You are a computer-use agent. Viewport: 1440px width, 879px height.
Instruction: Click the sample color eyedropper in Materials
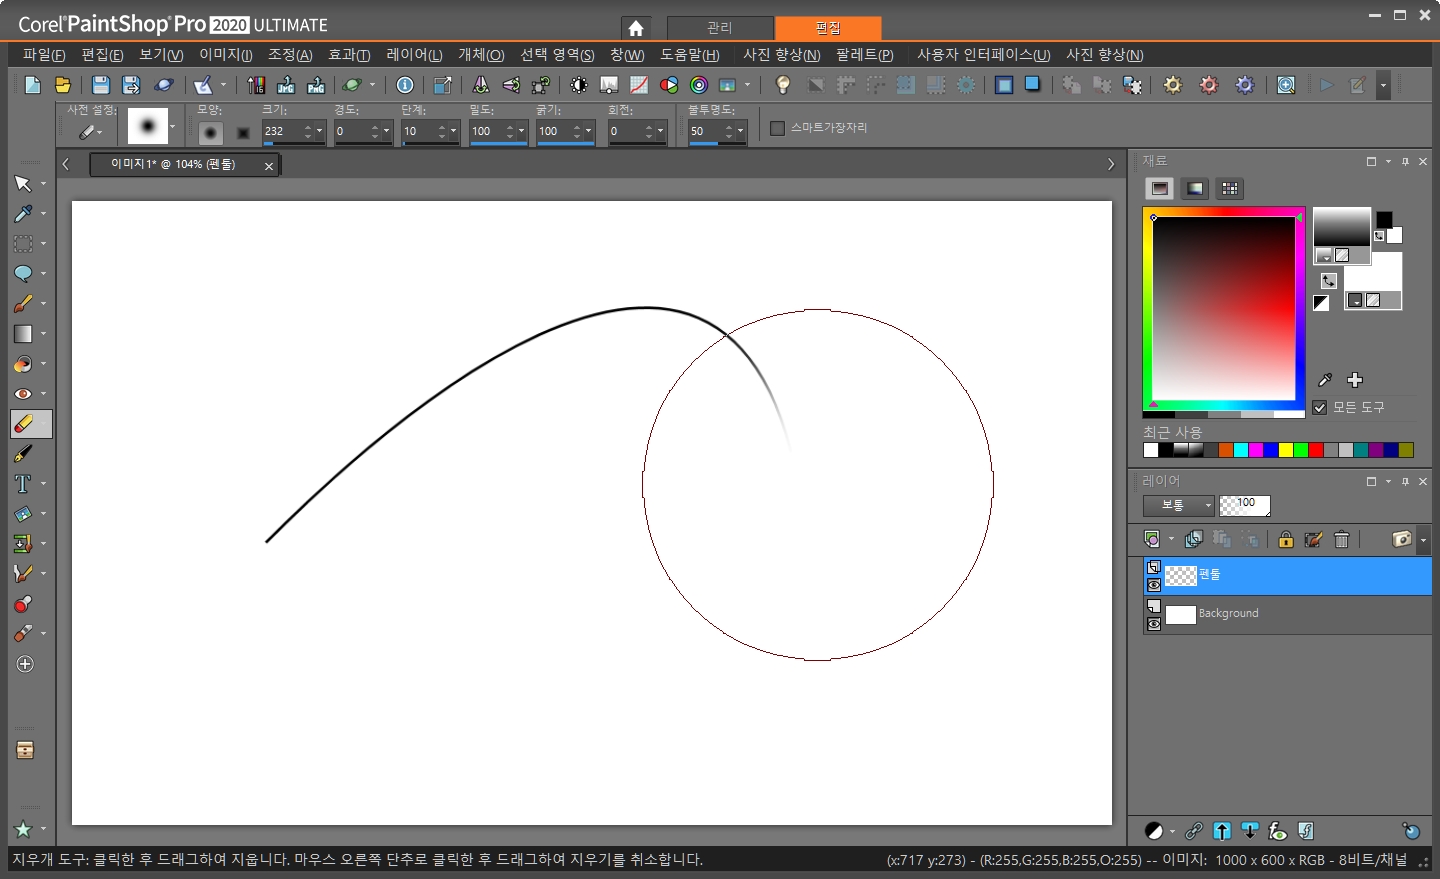pos(1325,380)
